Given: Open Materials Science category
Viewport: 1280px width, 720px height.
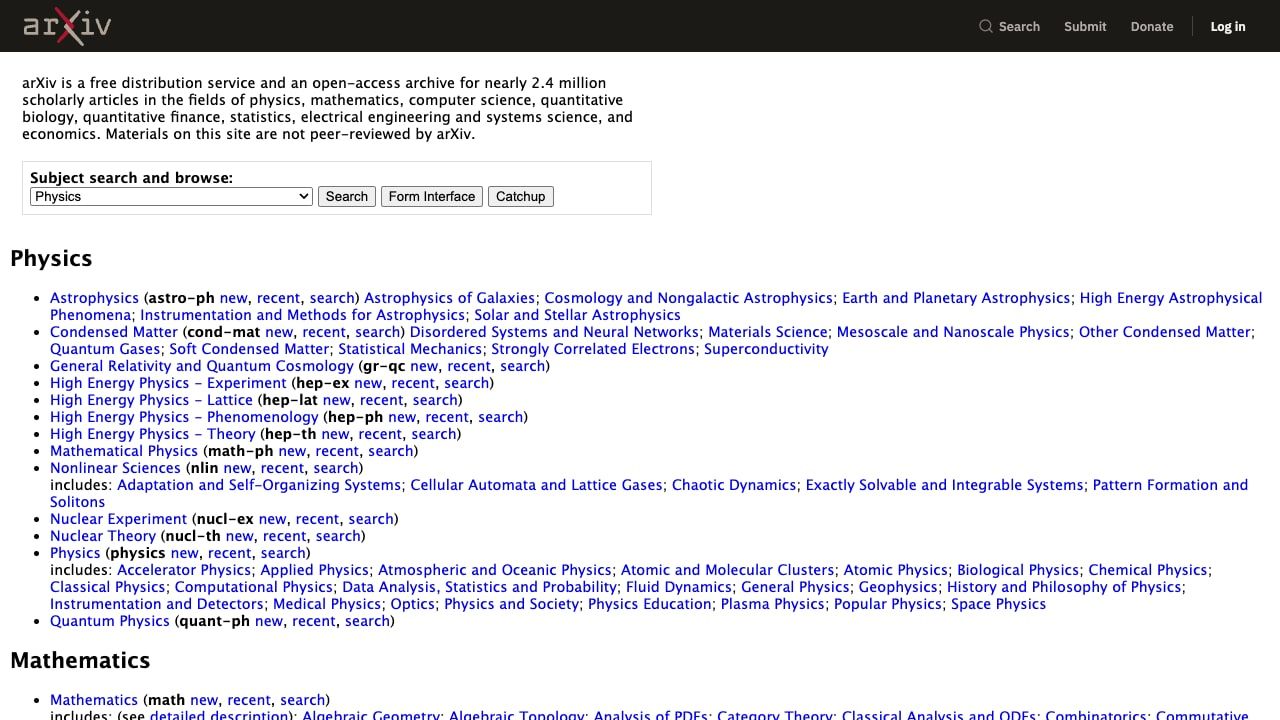Looking at the screenshot, I should pos(768,332).
